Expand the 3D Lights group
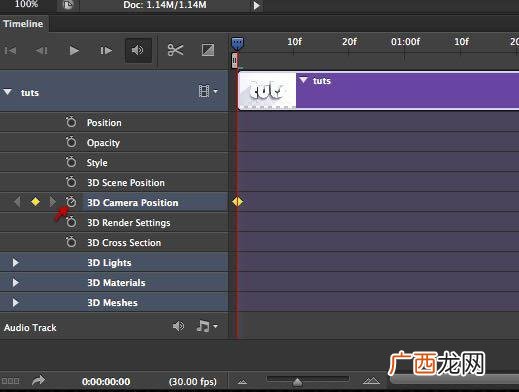This screenshot has height=392, width=519. pos(15,263)
